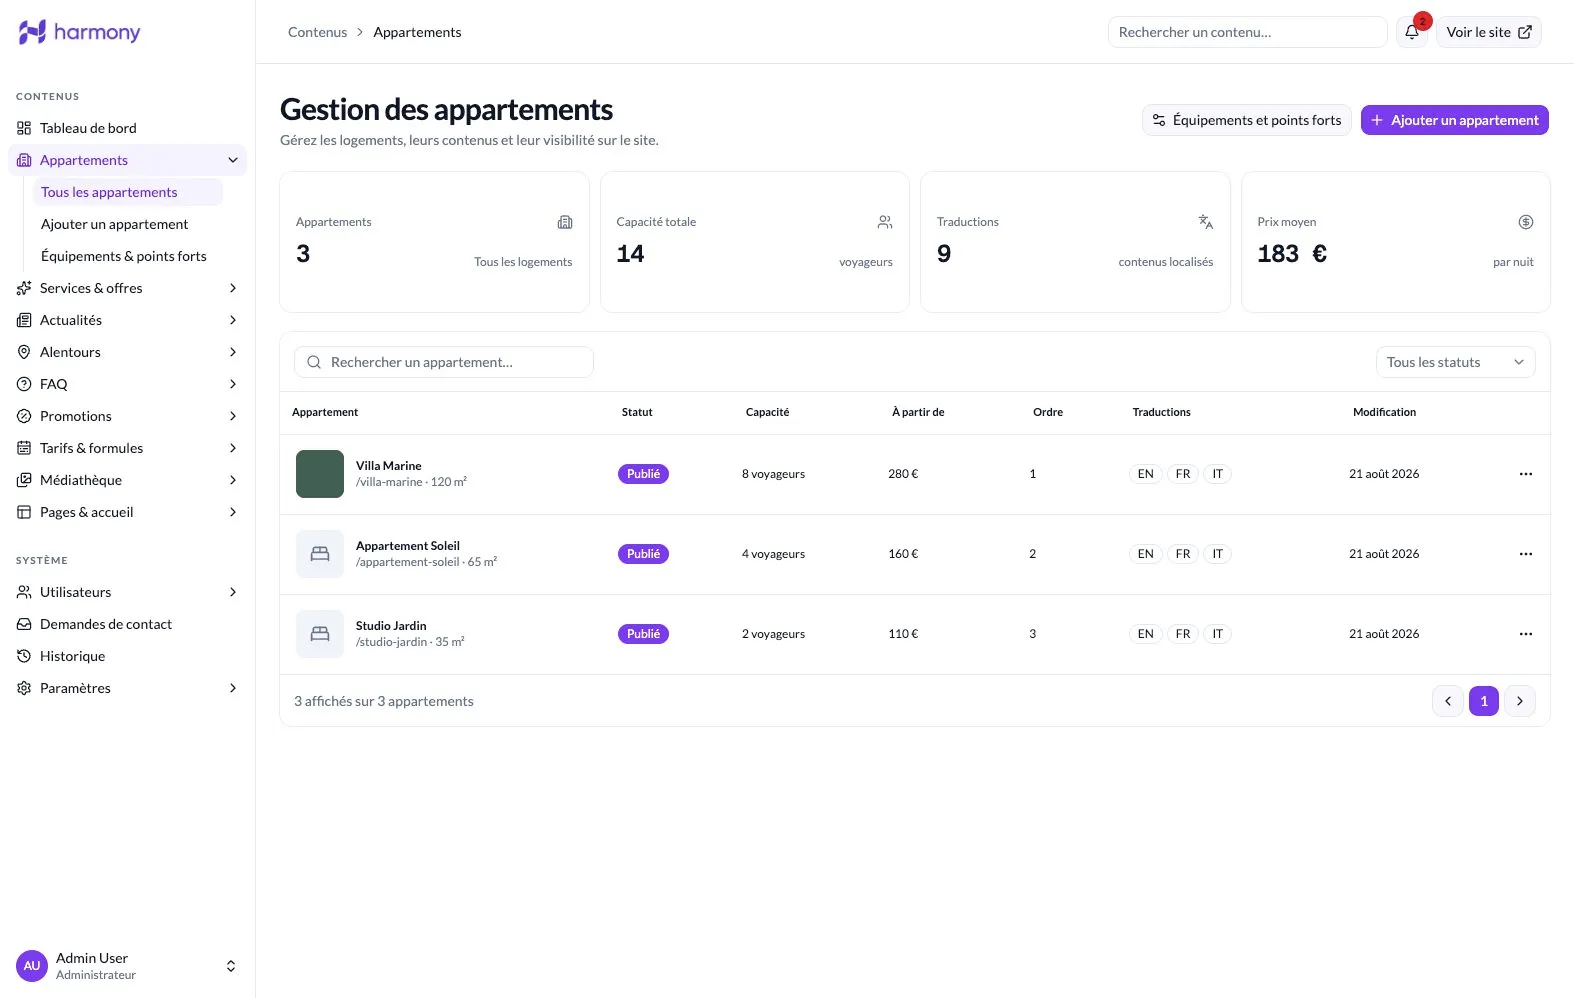Screen dimensions: 1574x998
Task: Click the Historique clock icon
Action: pos(24,656)
